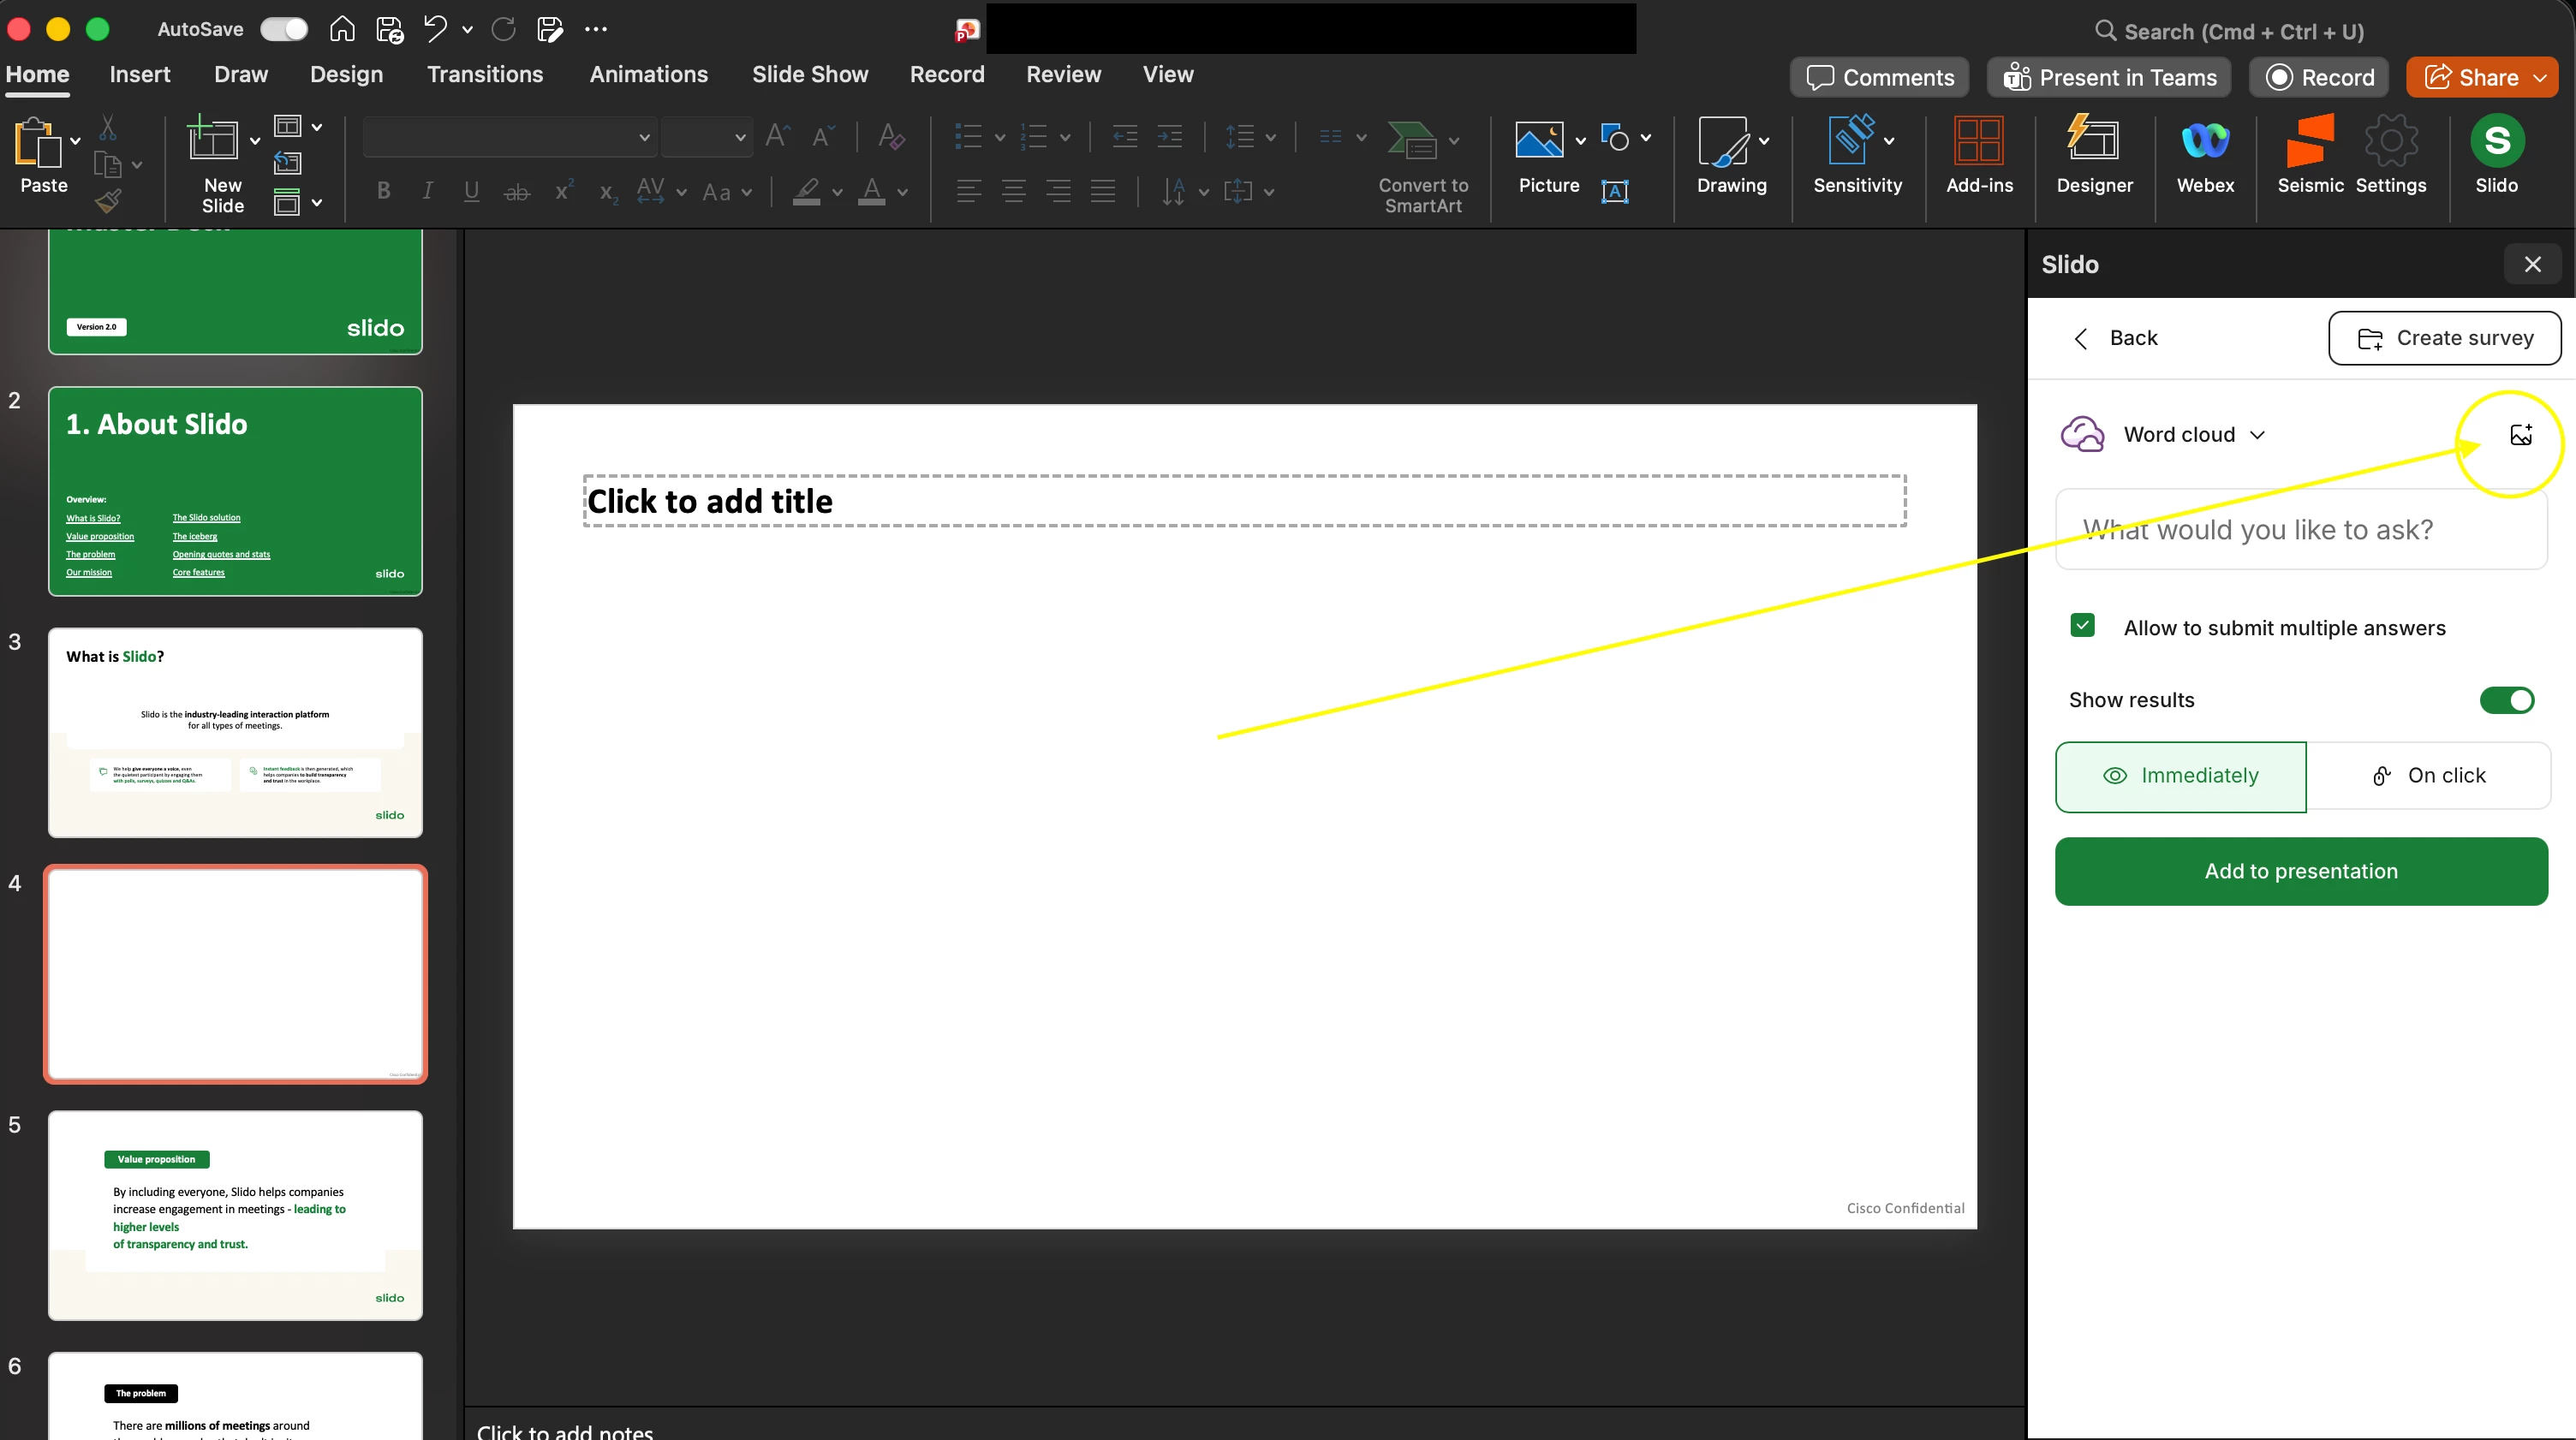Click the Format Painter brush icon
Viewport: 2576px width, 1440px height.
coord(108,202)
